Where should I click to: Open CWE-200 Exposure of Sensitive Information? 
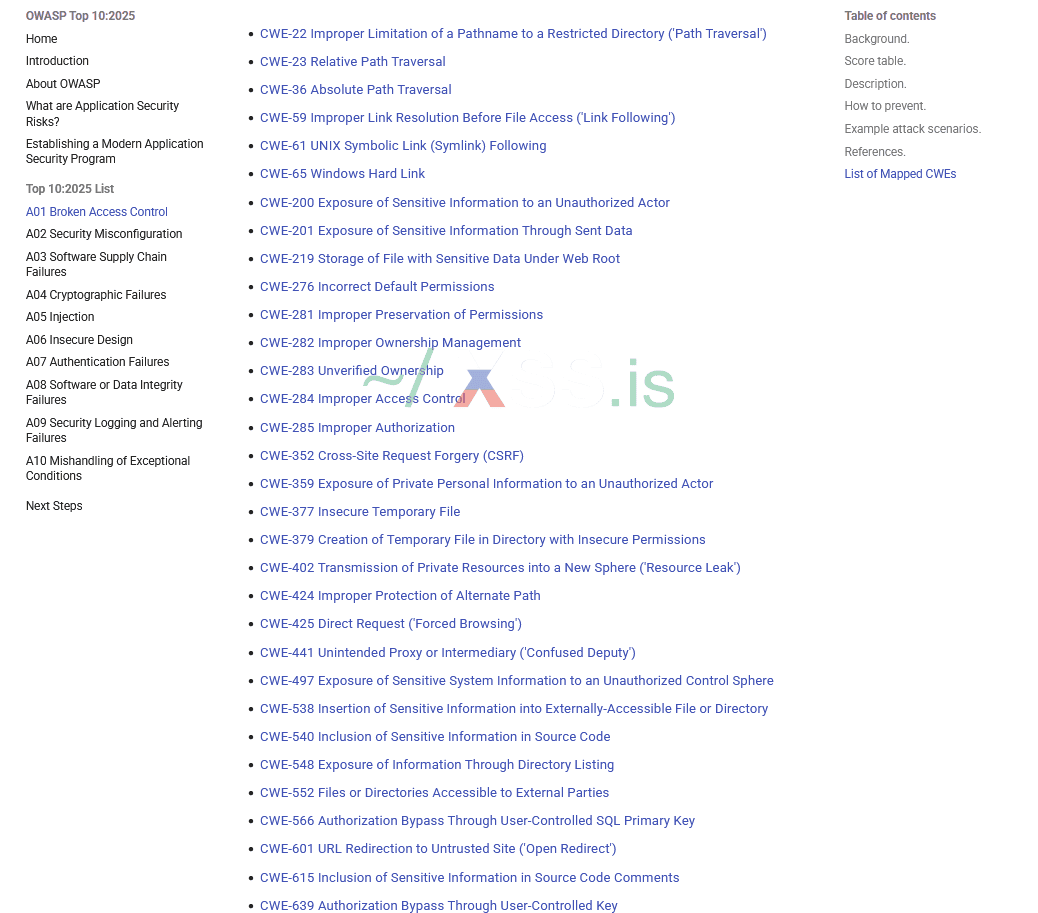[x=465, y=203]
